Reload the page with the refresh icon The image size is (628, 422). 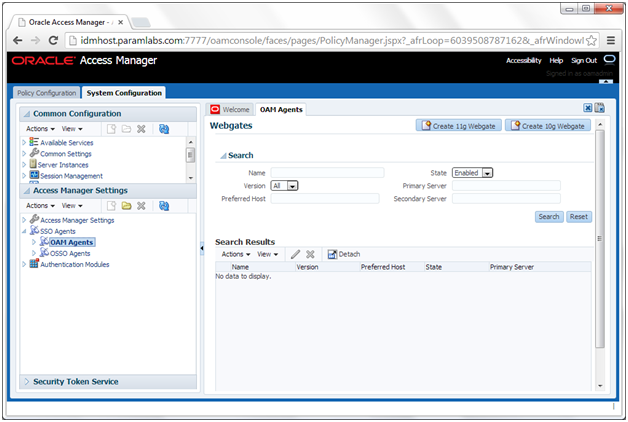tap(53, 40)
